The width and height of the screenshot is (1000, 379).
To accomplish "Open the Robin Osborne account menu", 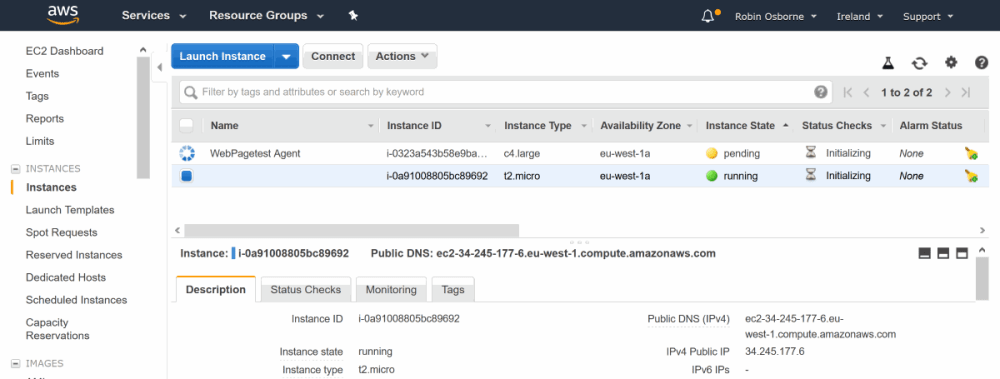I will point(776,17).
